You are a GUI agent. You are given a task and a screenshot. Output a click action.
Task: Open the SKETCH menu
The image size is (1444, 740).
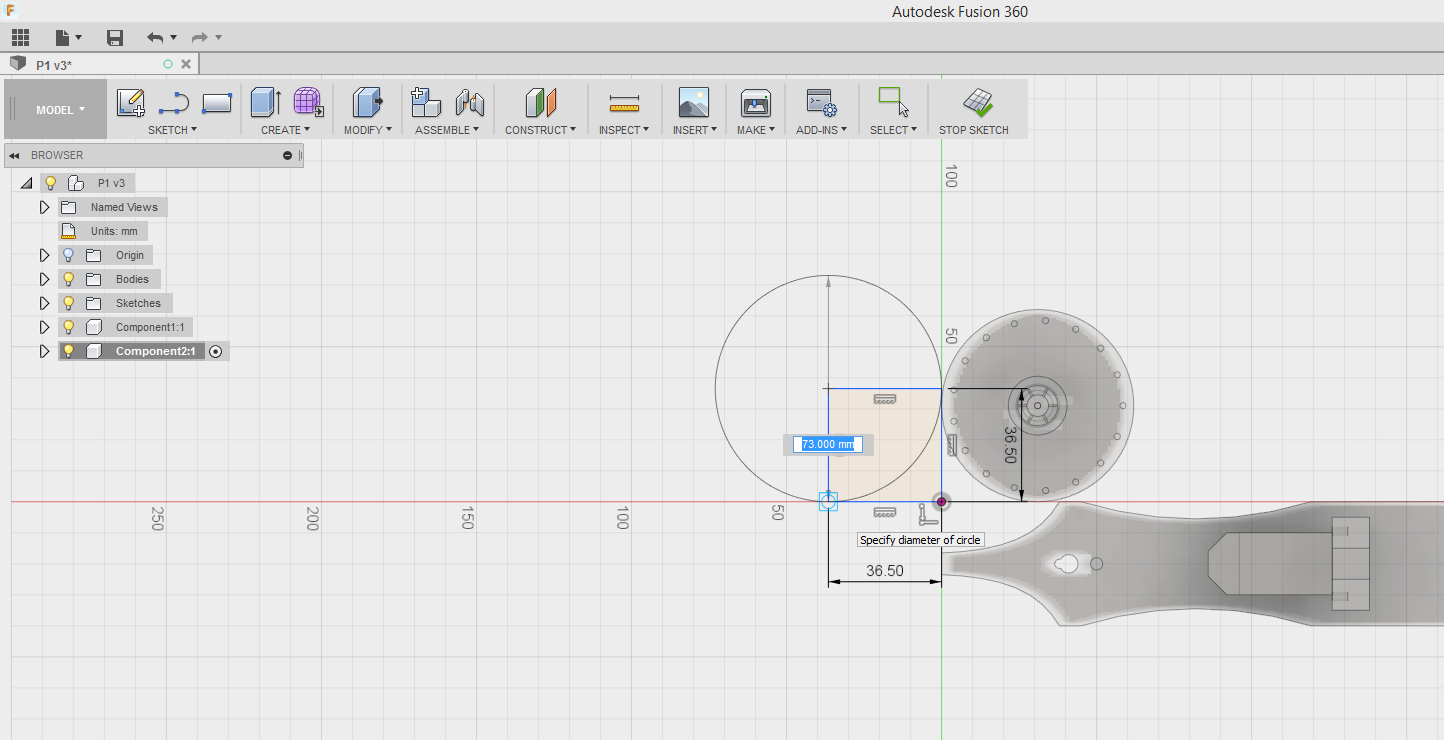pos(172,130)
